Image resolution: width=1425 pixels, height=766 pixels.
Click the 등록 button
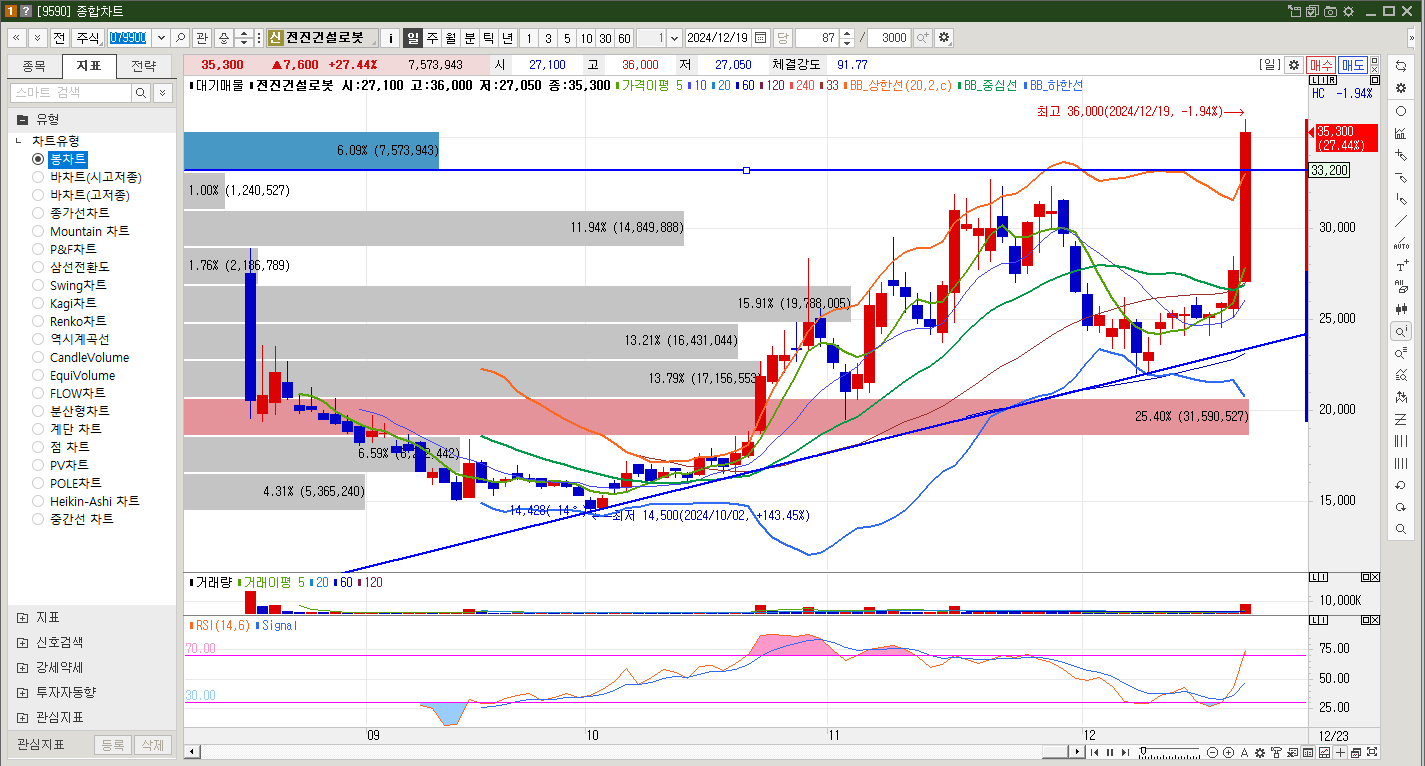[113, 745]
